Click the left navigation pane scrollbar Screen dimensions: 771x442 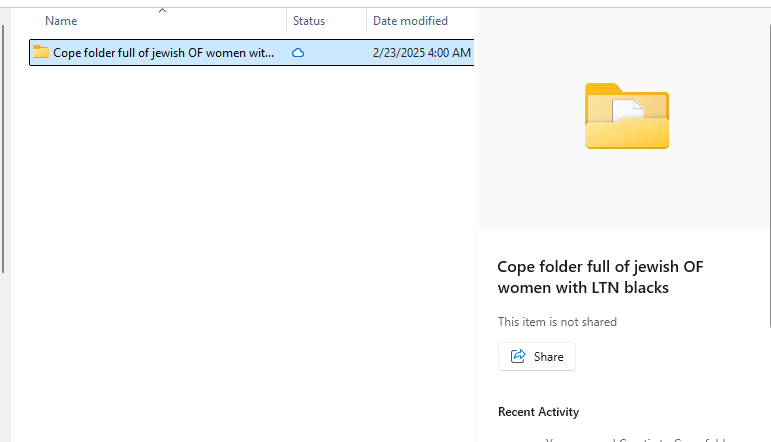[3, 147]
